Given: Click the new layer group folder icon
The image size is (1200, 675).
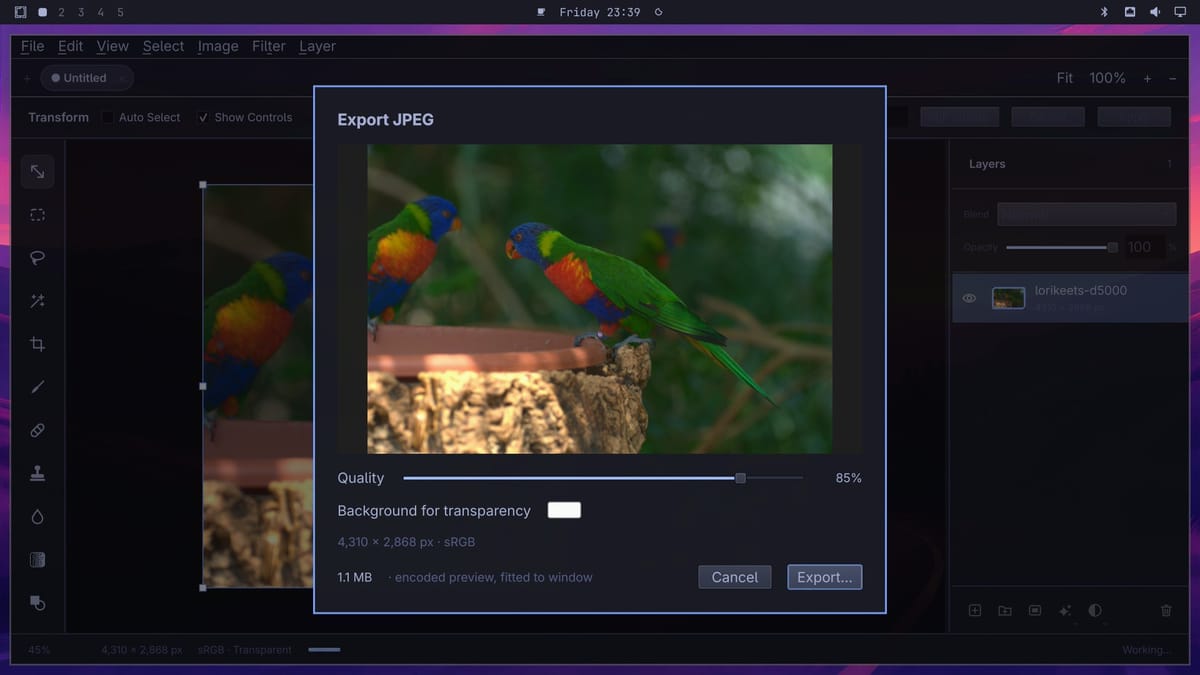Looking at the screenshot, I should (1005, 610).
